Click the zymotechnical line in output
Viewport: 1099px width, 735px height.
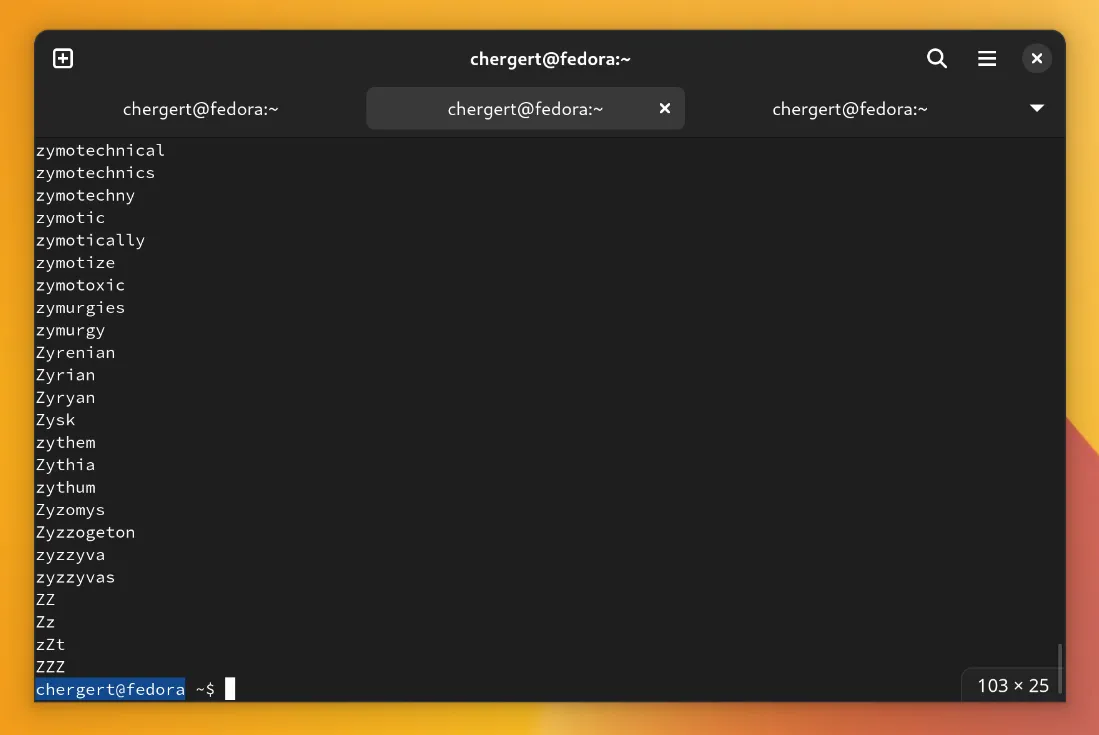coord(100,150)
